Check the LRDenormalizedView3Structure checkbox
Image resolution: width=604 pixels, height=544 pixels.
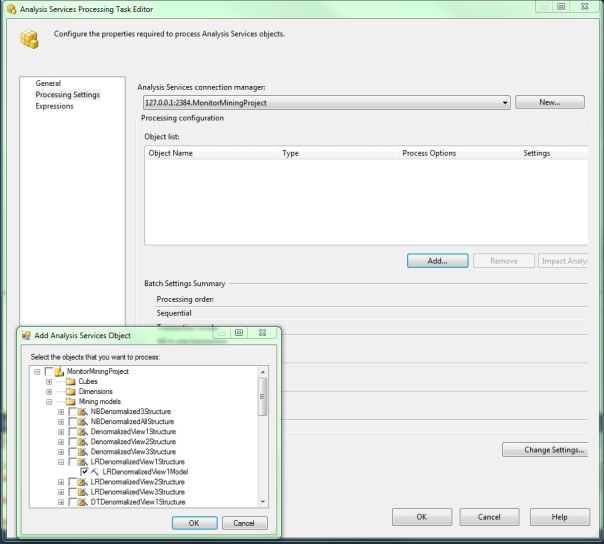72,492
